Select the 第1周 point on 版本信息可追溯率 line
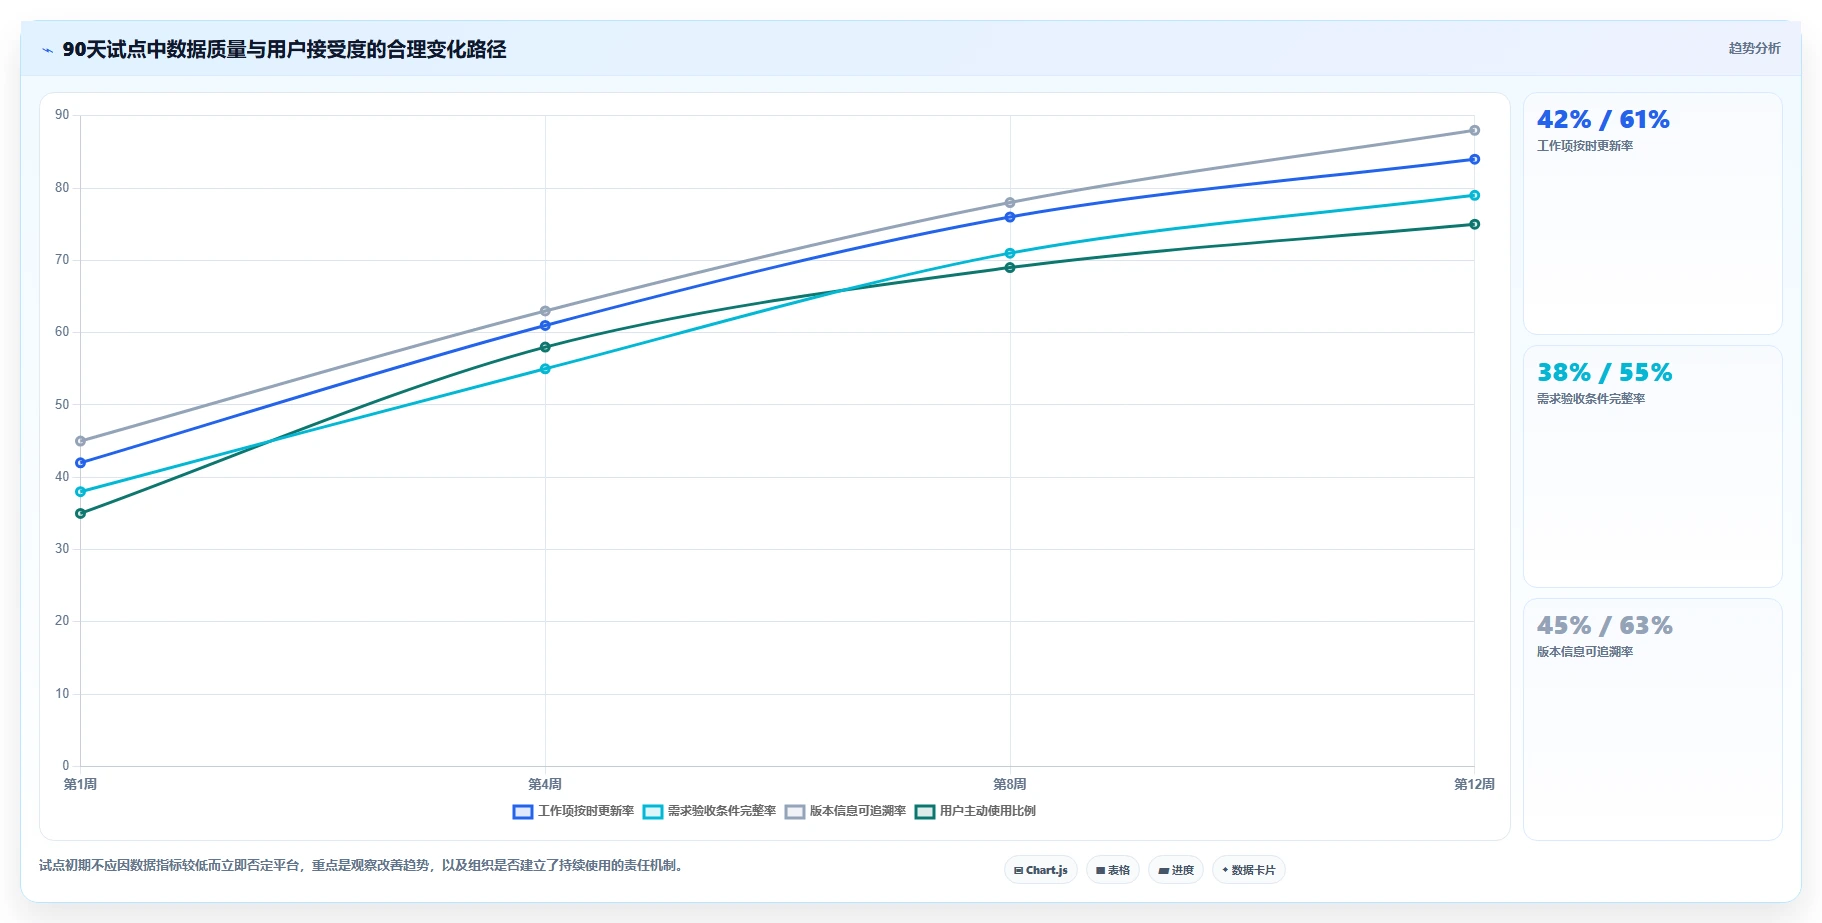This screenshot has width=1822, height=923. click(81, 441)
